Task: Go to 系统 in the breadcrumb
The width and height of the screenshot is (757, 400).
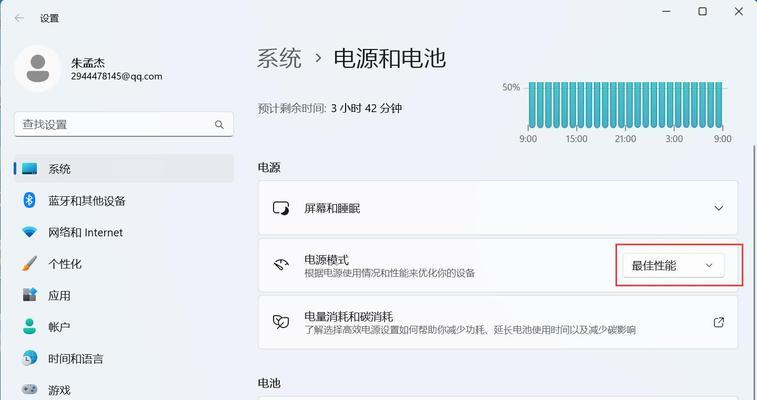Action: click(x=279, y=58)
